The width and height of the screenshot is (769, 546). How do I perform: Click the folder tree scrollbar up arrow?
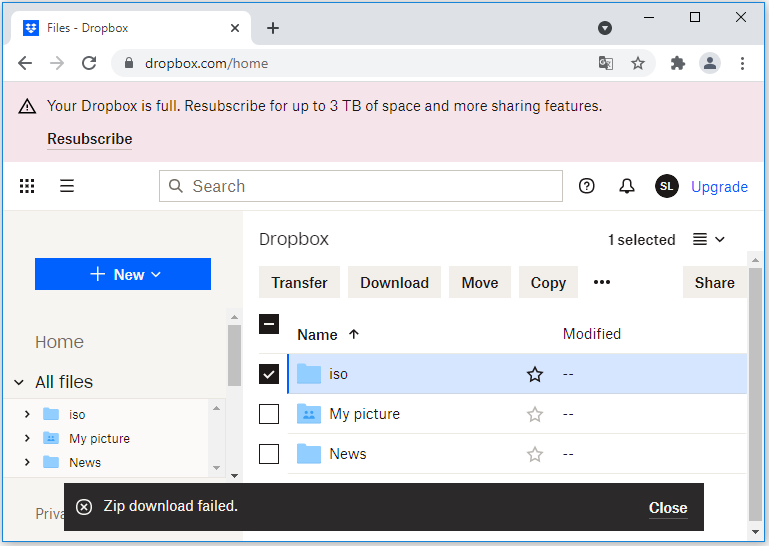pos(216,408)
